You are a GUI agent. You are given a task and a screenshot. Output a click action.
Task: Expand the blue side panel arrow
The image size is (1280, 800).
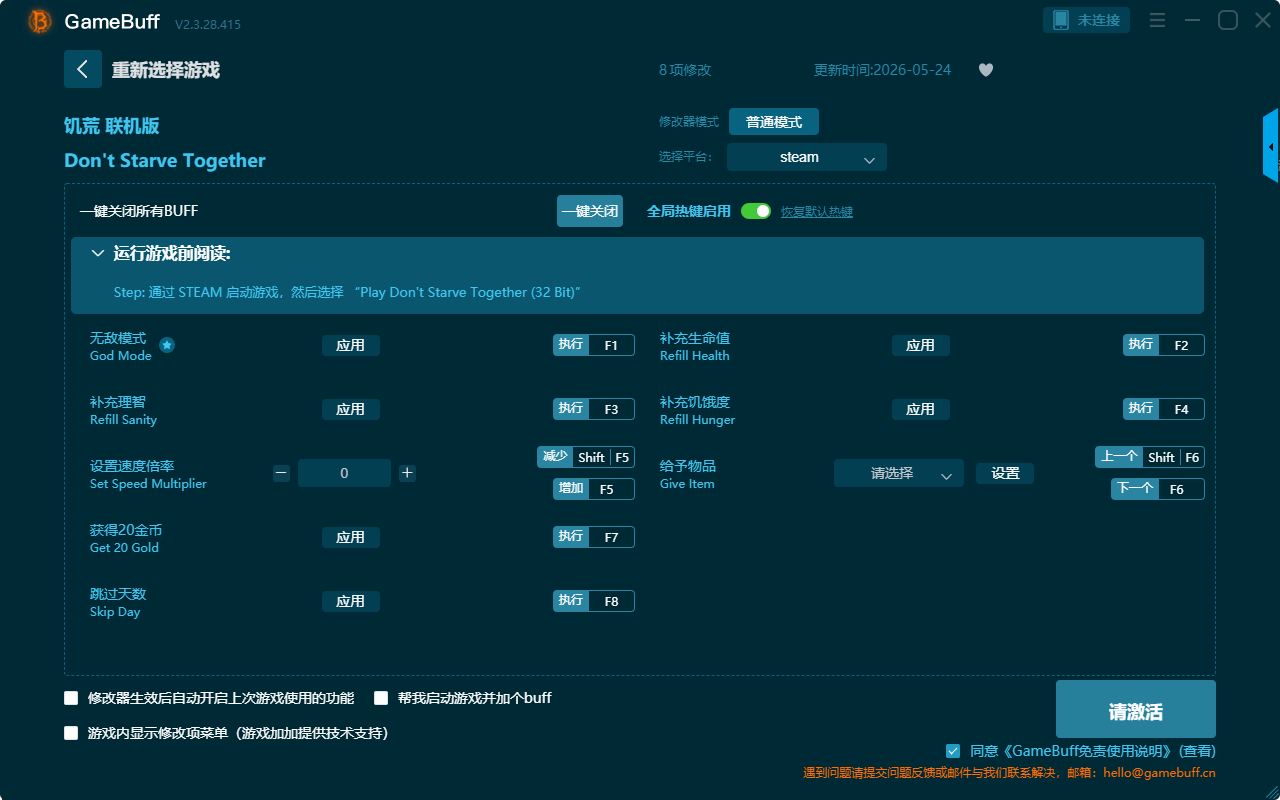1271,146
